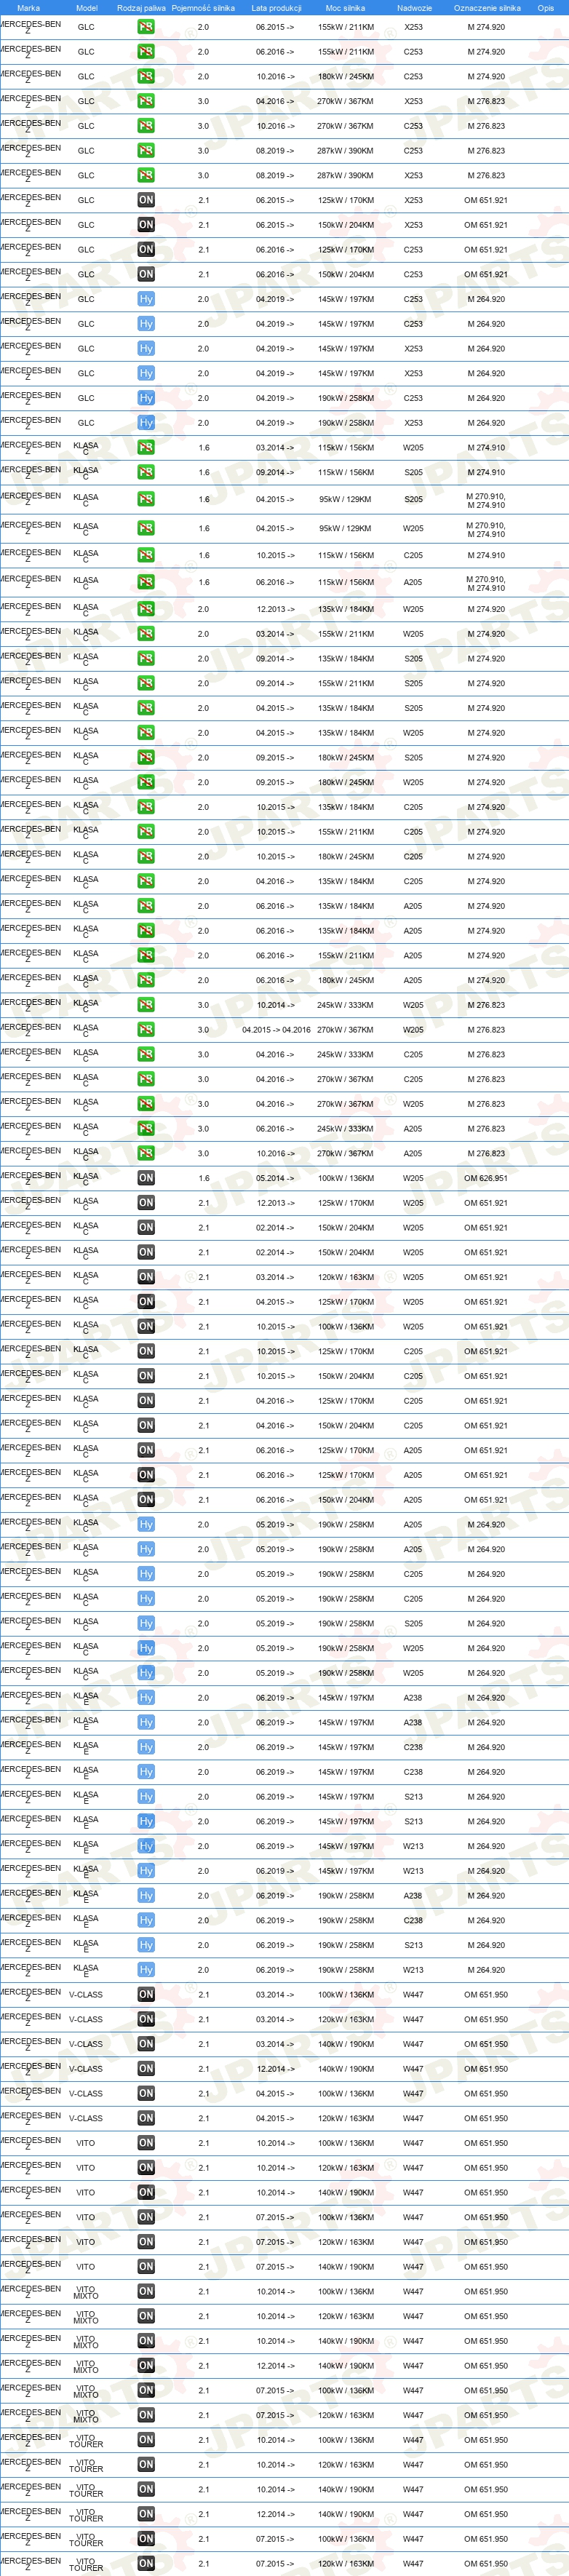Image resolution: width=569 pixels, height=2576 pixels.
Task: Click petrol icon for GLC 08.2019 287kW C253
Action: click(x=146, y=151)
